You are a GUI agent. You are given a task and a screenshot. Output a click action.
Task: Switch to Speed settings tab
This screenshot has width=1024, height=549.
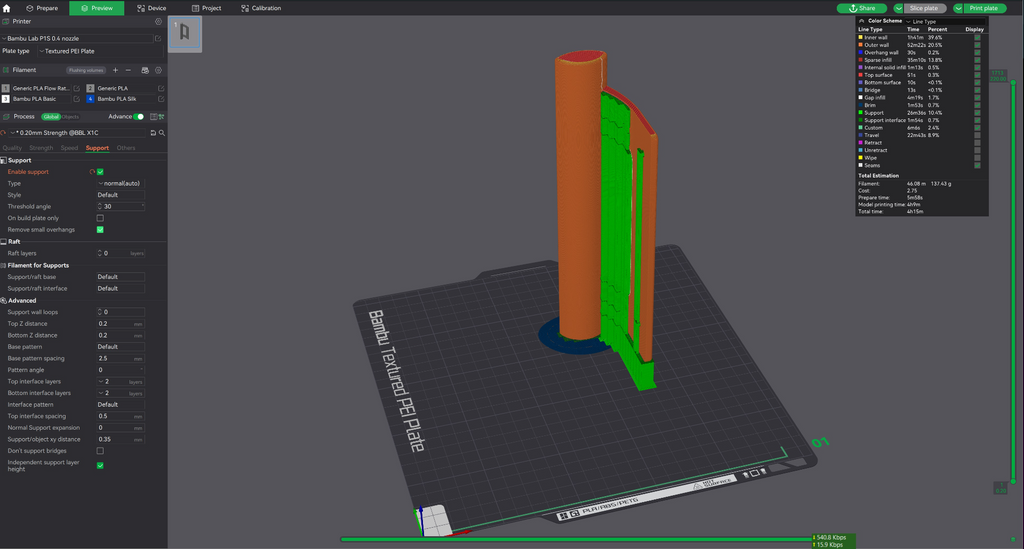[x=69, y=148]
